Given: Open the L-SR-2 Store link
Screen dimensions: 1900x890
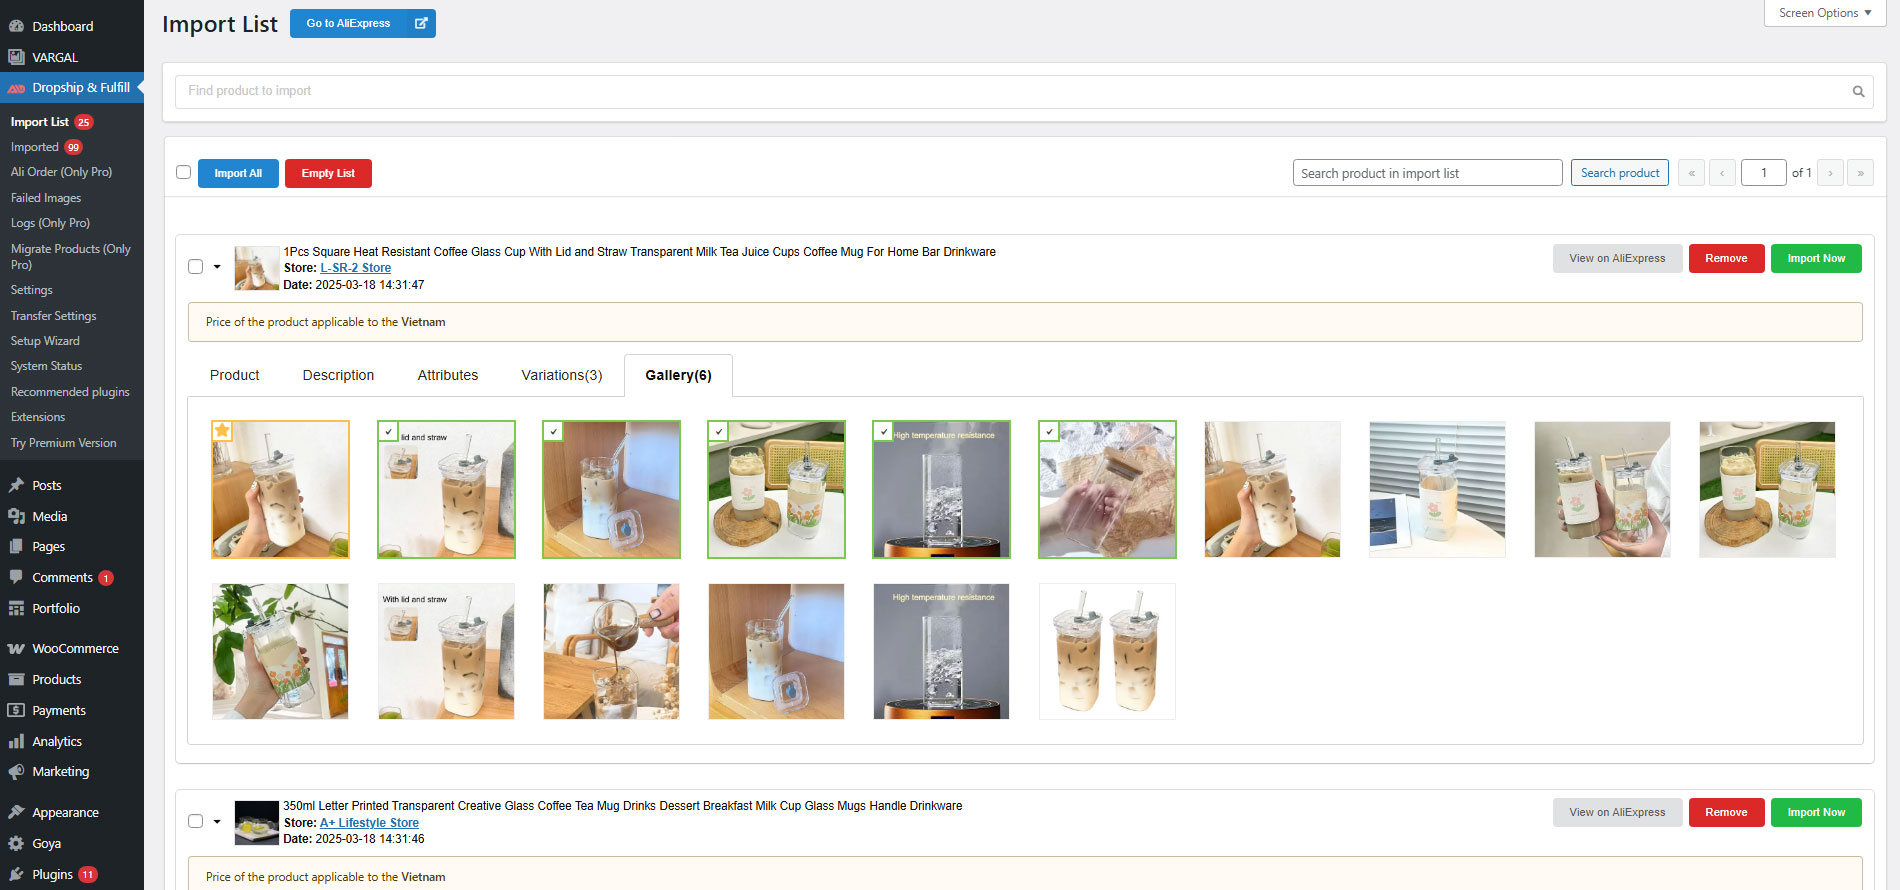Looking at the screenshot, I should tap(355, 268).
